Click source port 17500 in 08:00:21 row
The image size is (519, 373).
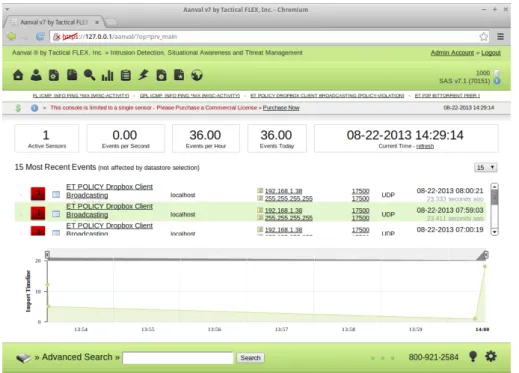[361, 191]
